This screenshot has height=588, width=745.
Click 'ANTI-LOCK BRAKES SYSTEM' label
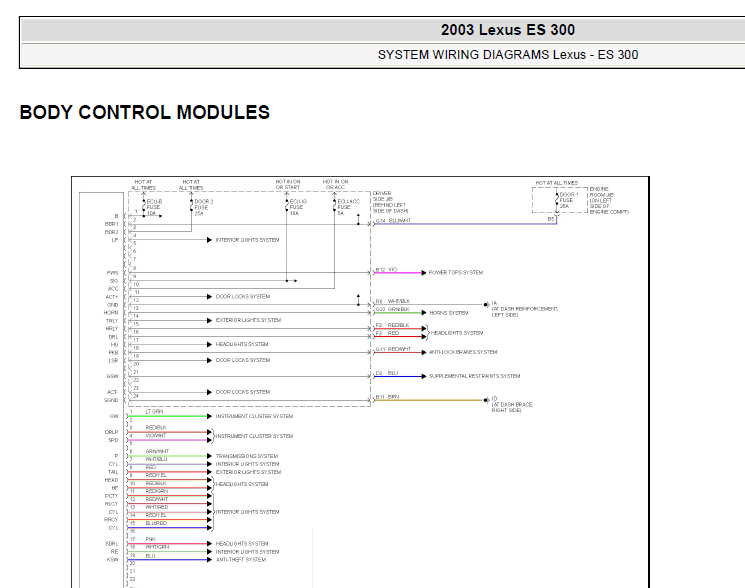coord(463,352)
